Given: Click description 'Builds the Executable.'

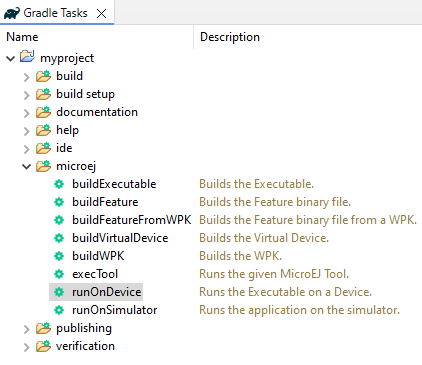Looking at the screenshot, I should click(256, 184).
